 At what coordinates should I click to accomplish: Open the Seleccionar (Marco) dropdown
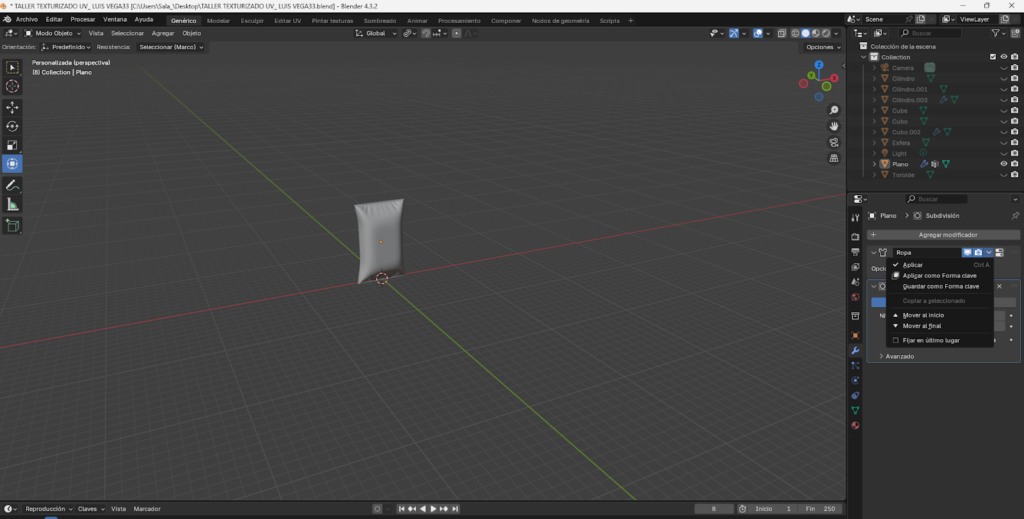[170, 47]
